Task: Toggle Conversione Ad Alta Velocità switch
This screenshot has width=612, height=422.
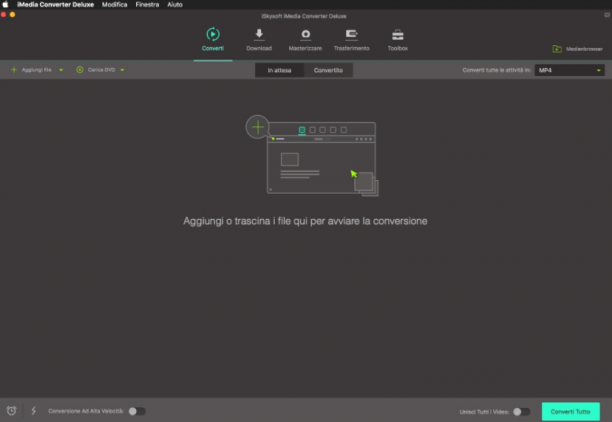Action: 137,411
